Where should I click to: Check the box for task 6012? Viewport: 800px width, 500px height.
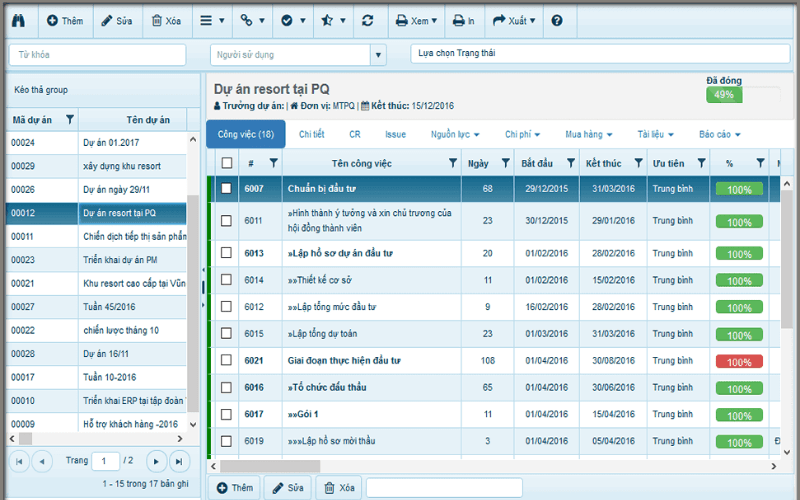point(226,306)
